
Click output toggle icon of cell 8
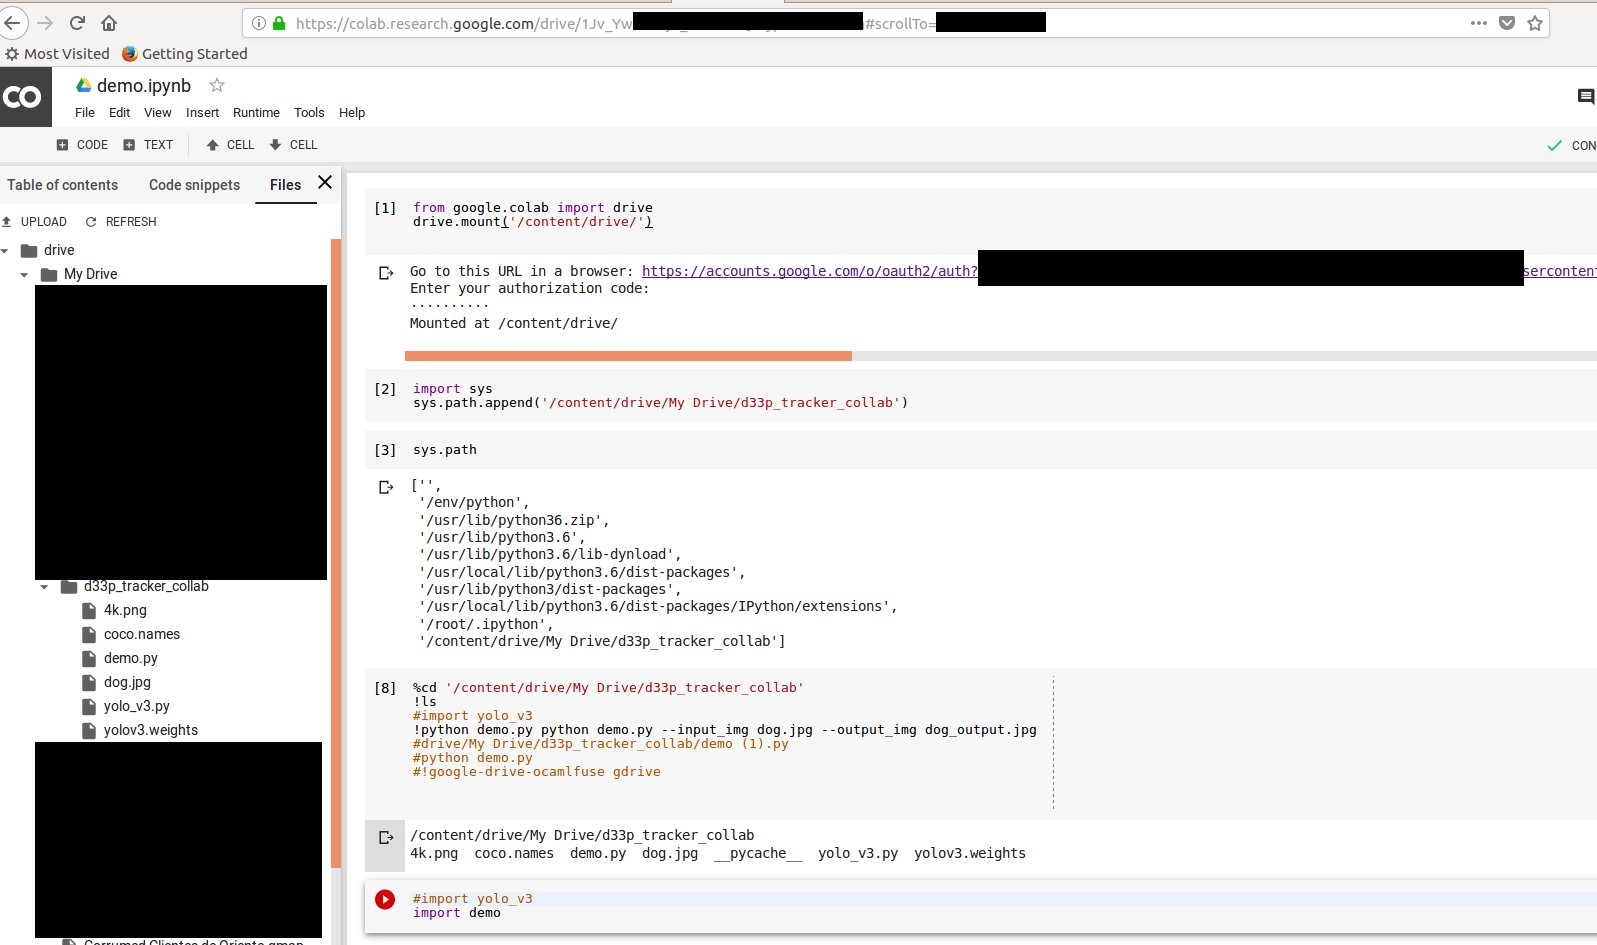386,837
